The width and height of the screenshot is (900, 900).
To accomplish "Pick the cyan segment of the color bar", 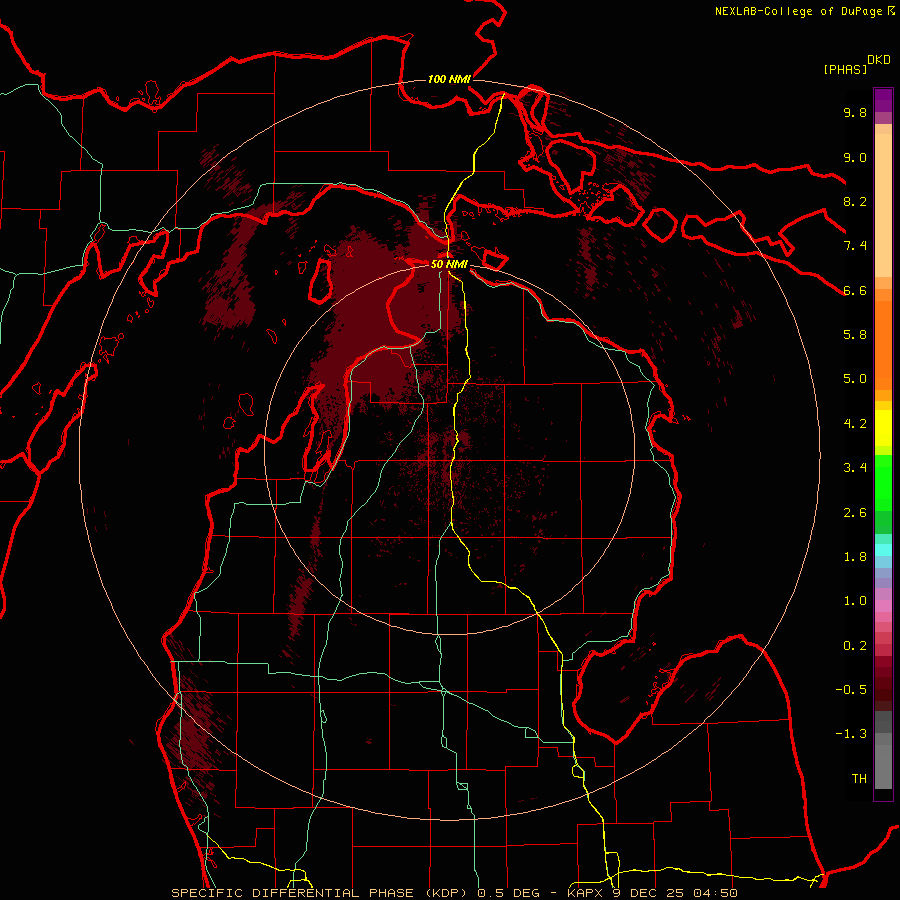I will [883, 550].
